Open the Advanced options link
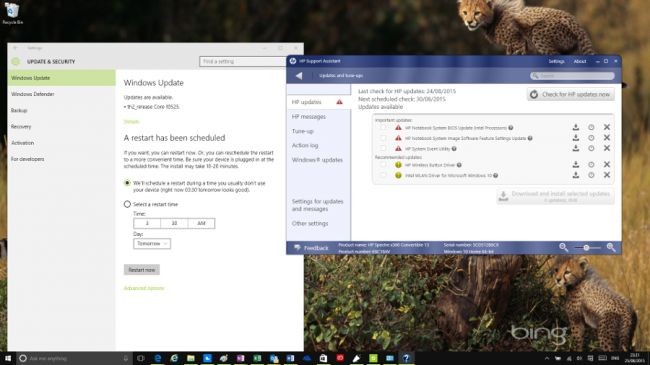Screen dimensions: 650x365 point(144,288)
